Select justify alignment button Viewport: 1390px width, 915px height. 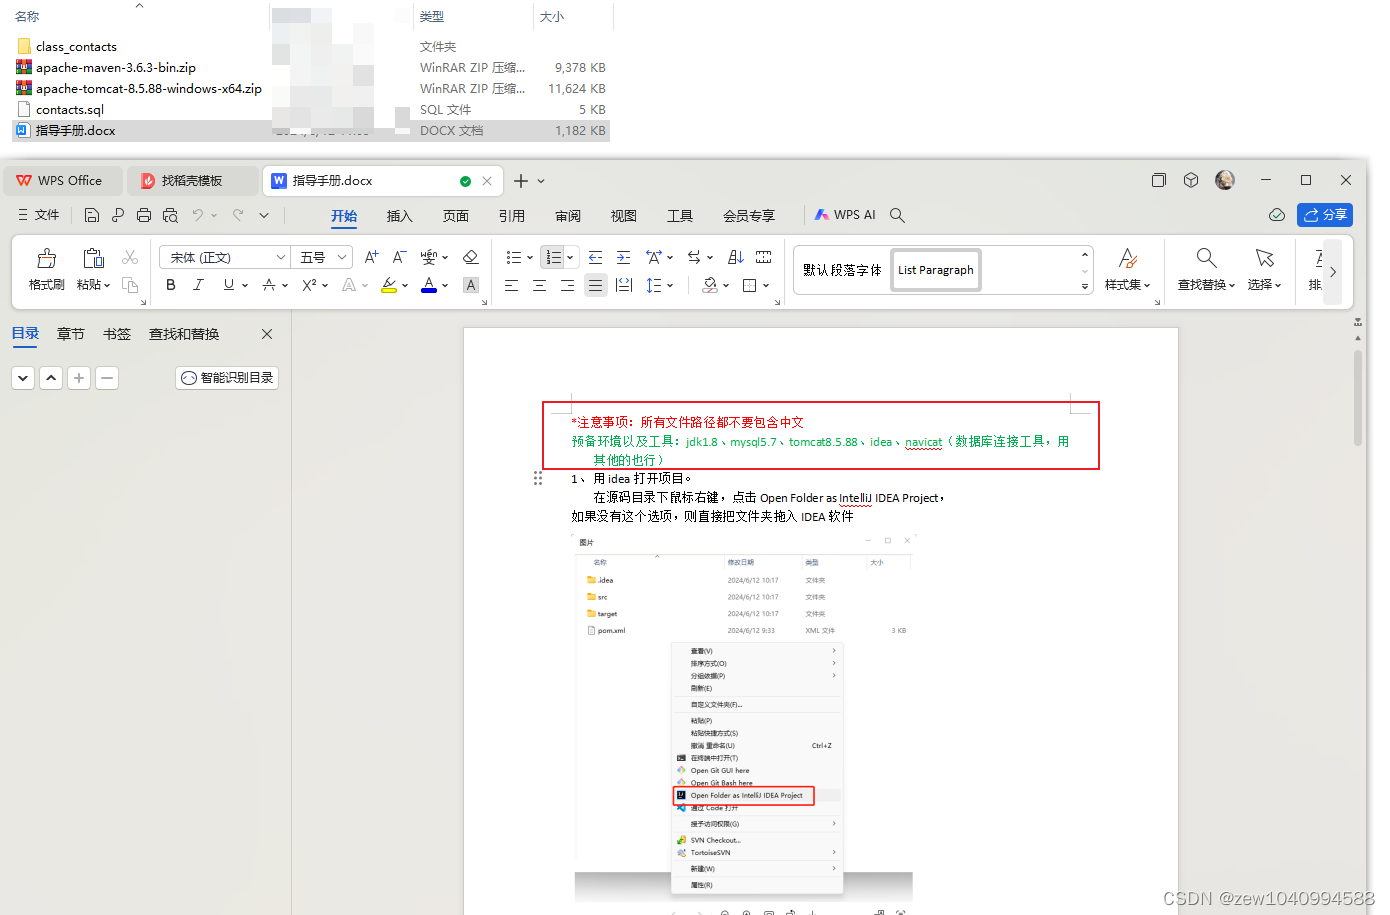[x=596, y=285]
